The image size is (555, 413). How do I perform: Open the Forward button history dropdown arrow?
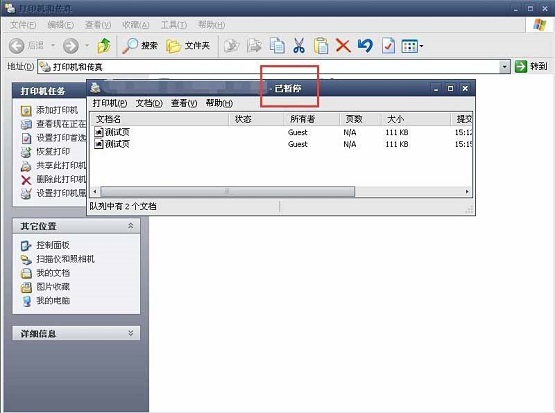87,46
